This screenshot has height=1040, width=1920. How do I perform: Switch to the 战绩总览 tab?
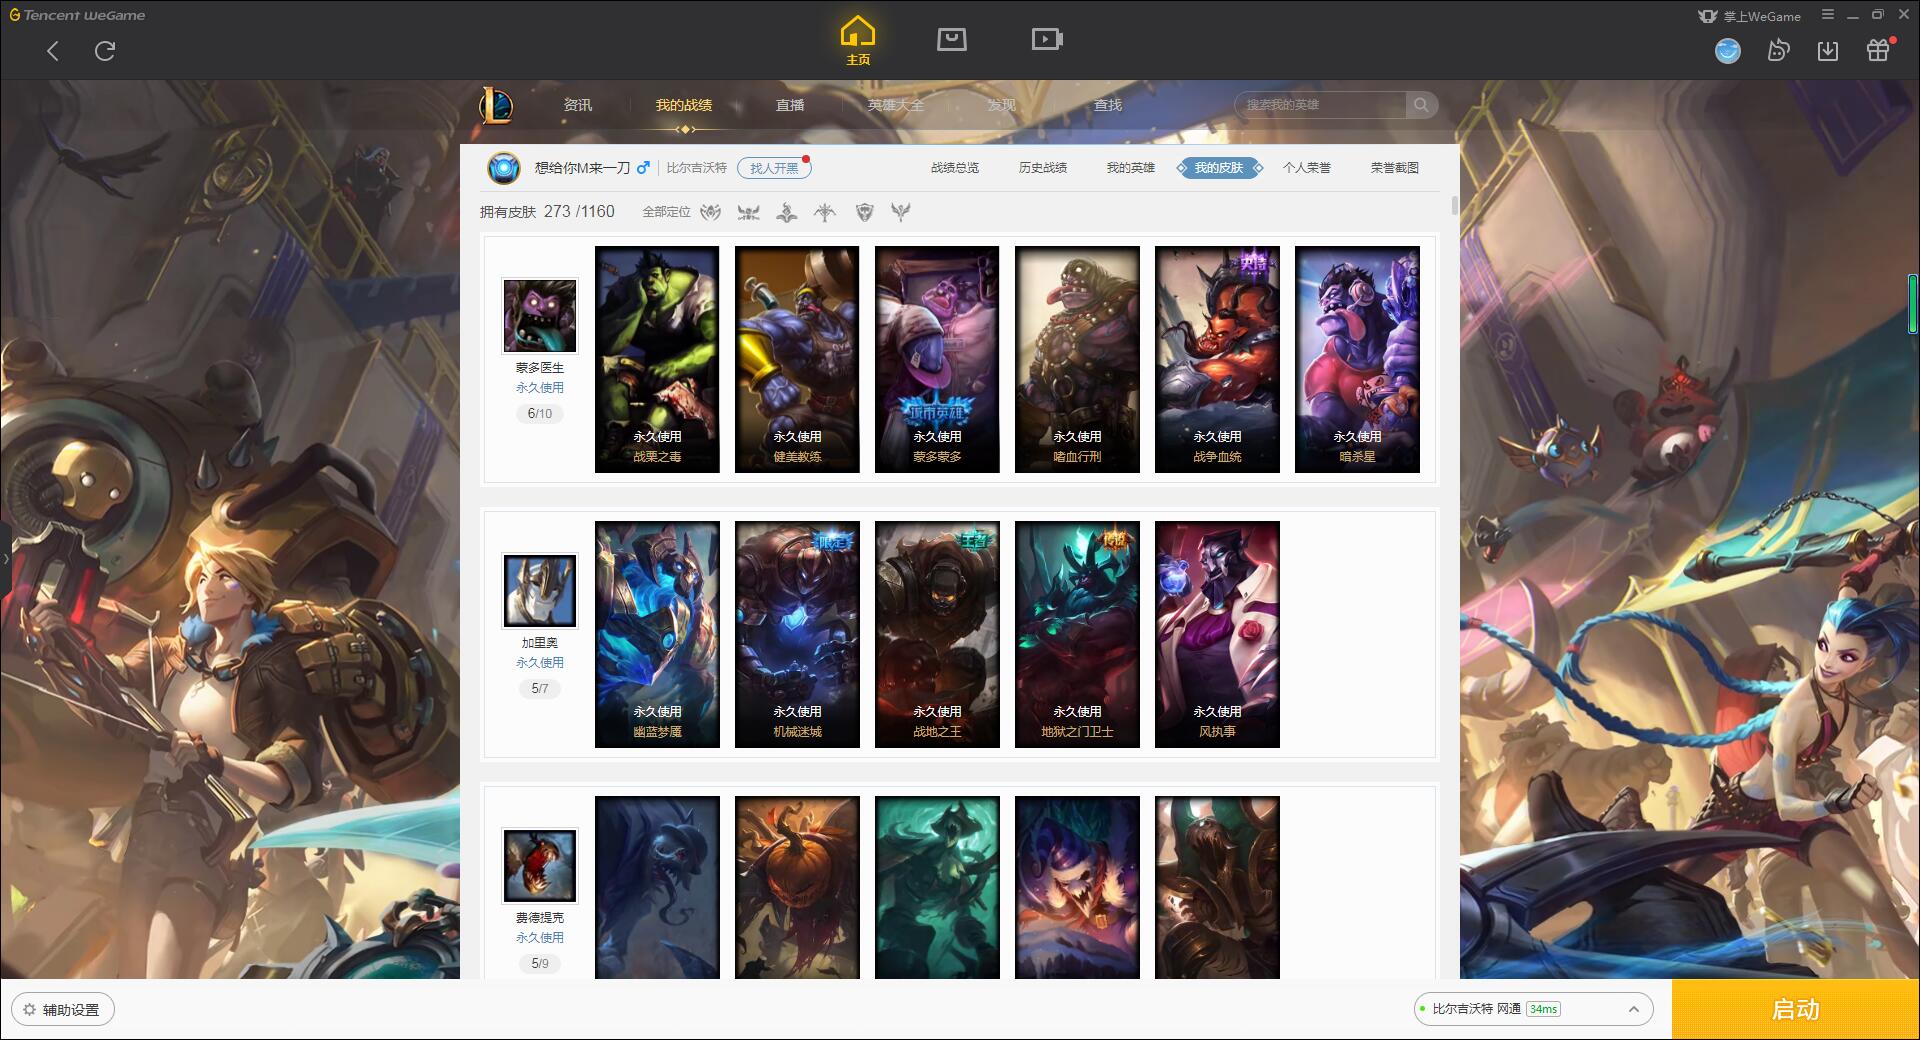point(955,168)
